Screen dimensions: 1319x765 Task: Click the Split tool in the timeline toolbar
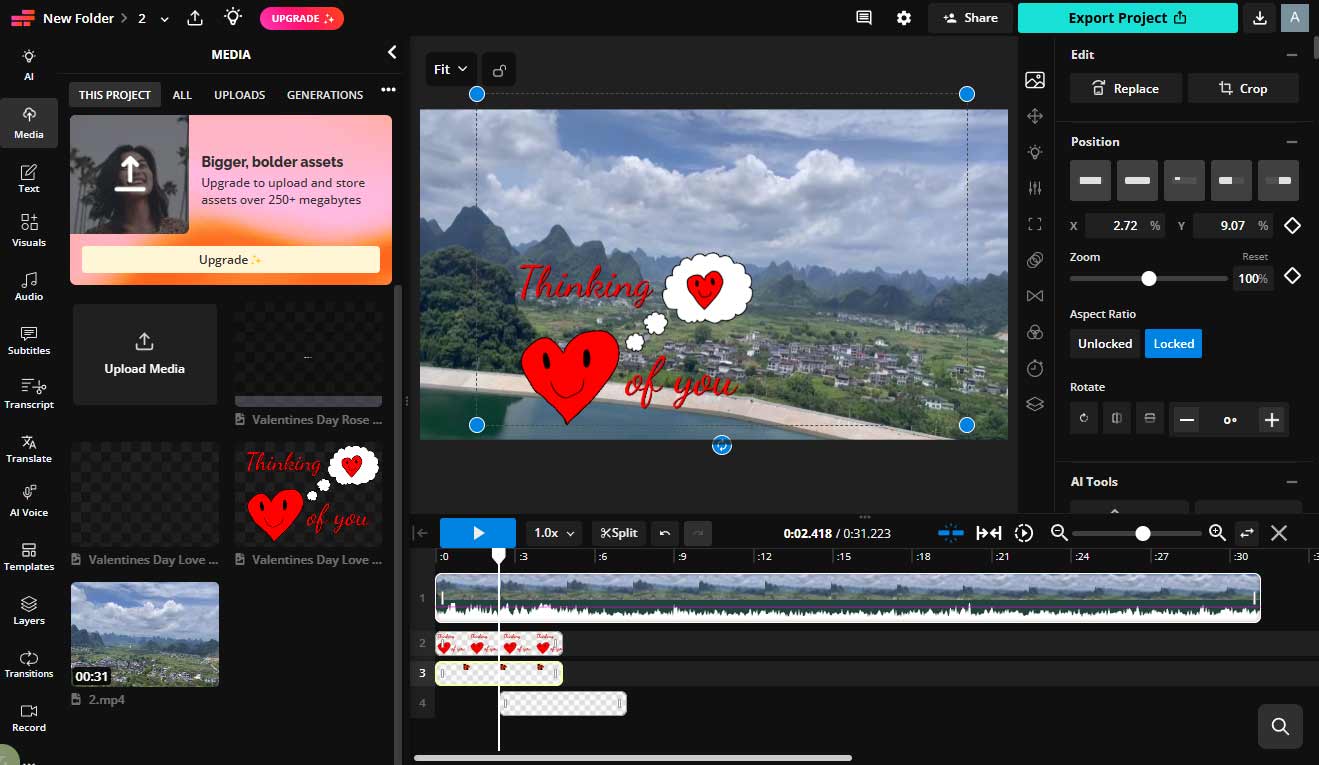point(618,532)
